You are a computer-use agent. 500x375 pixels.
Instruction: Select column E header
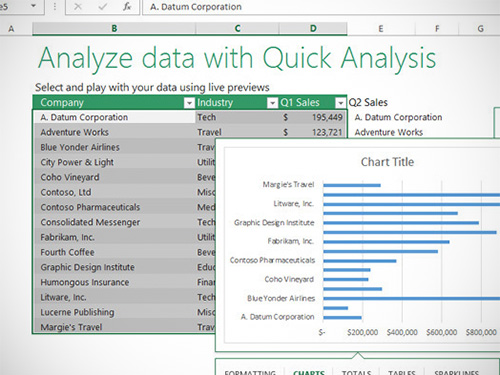point(381,29)
